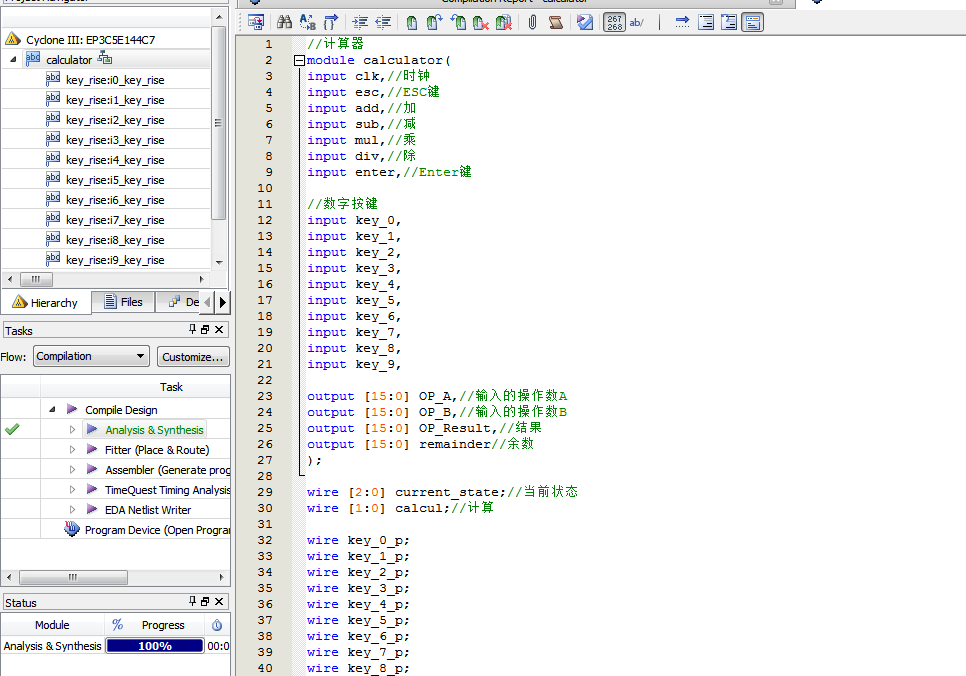Click the paperclip icon in toolbar
The image size is (966, 676).
point(533,22)
